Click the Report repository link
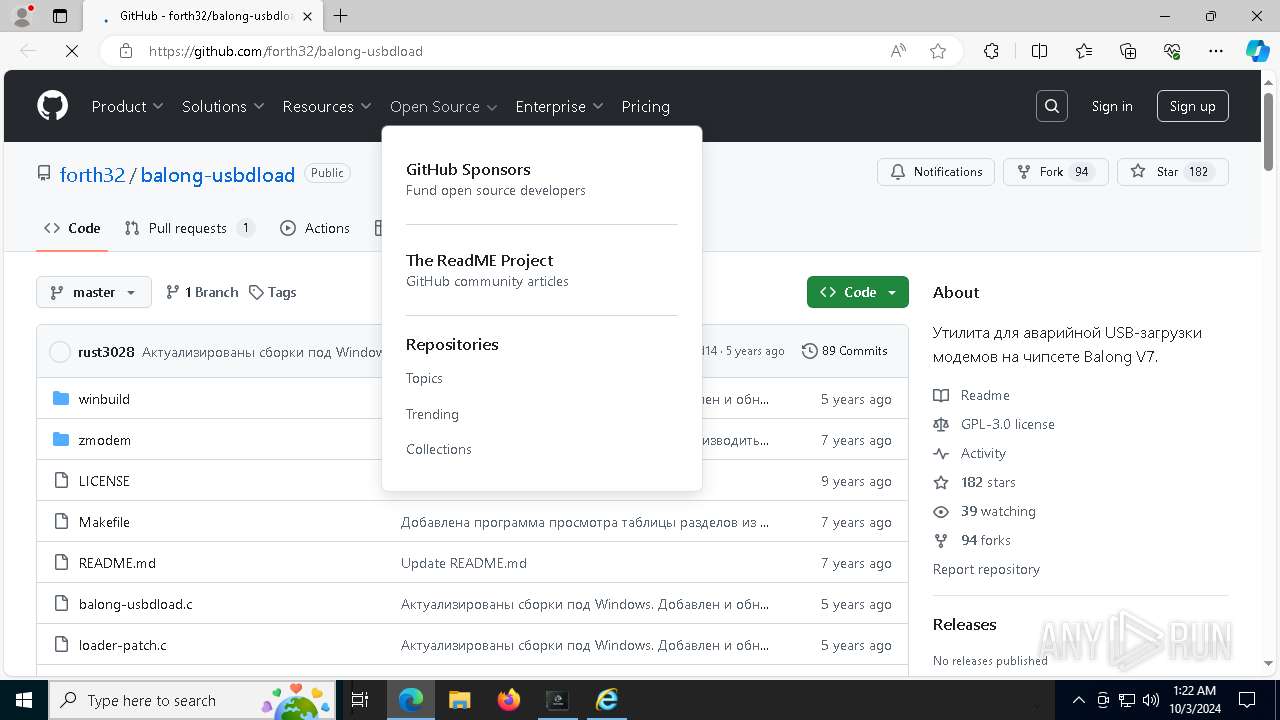 tap(986, 569)
